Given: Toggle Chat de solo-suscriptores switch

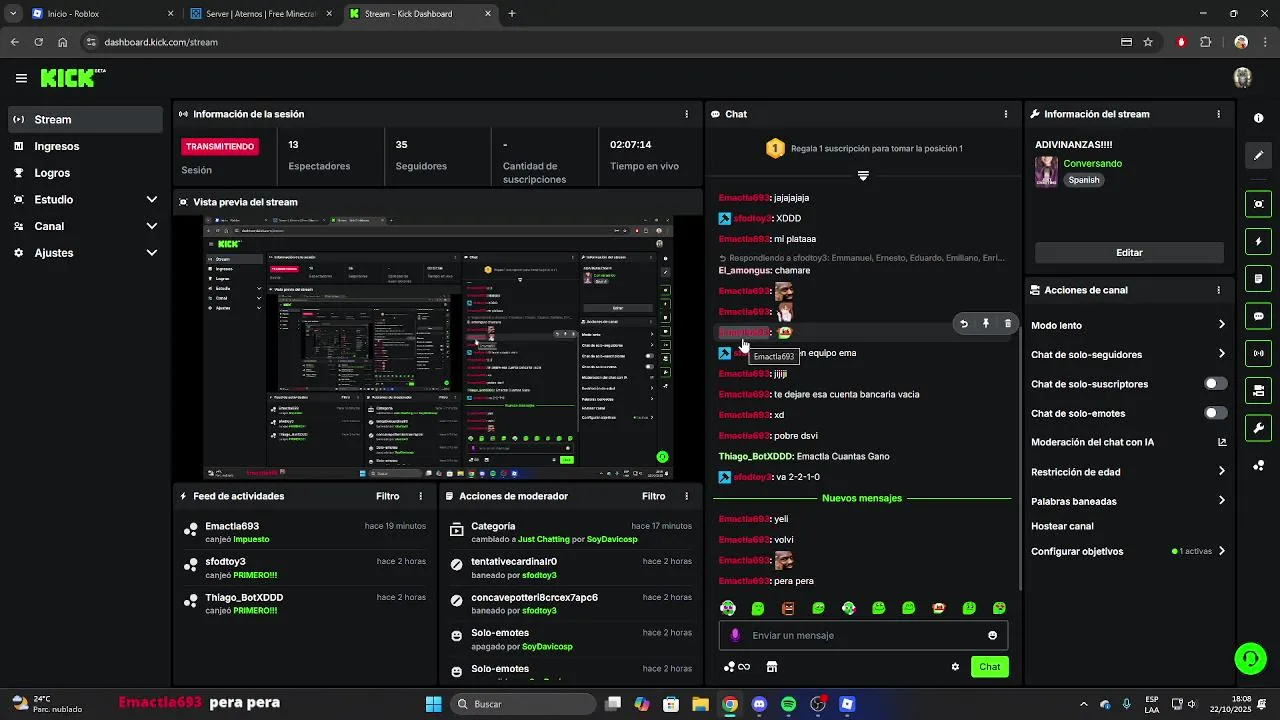Looking at the screenshot, I should [1215, 384].
